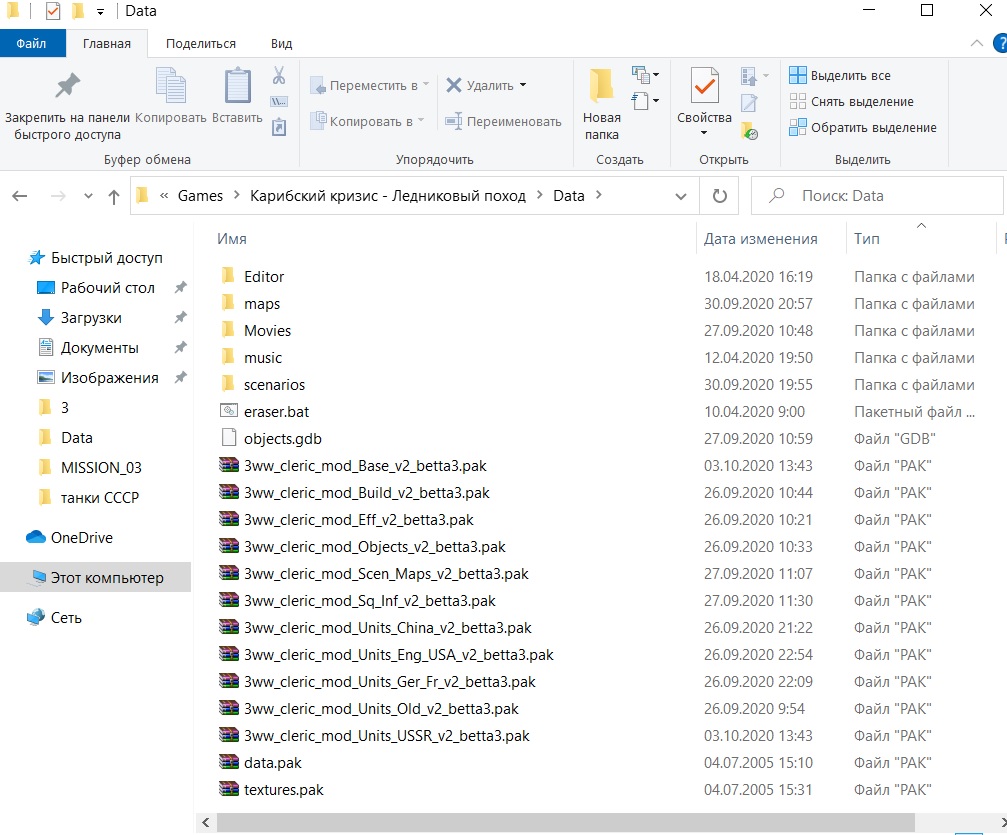The width and height of the screenshot is (1007, 835).
Task: Click the Поиск: Data search field
Action: [877, 196]
